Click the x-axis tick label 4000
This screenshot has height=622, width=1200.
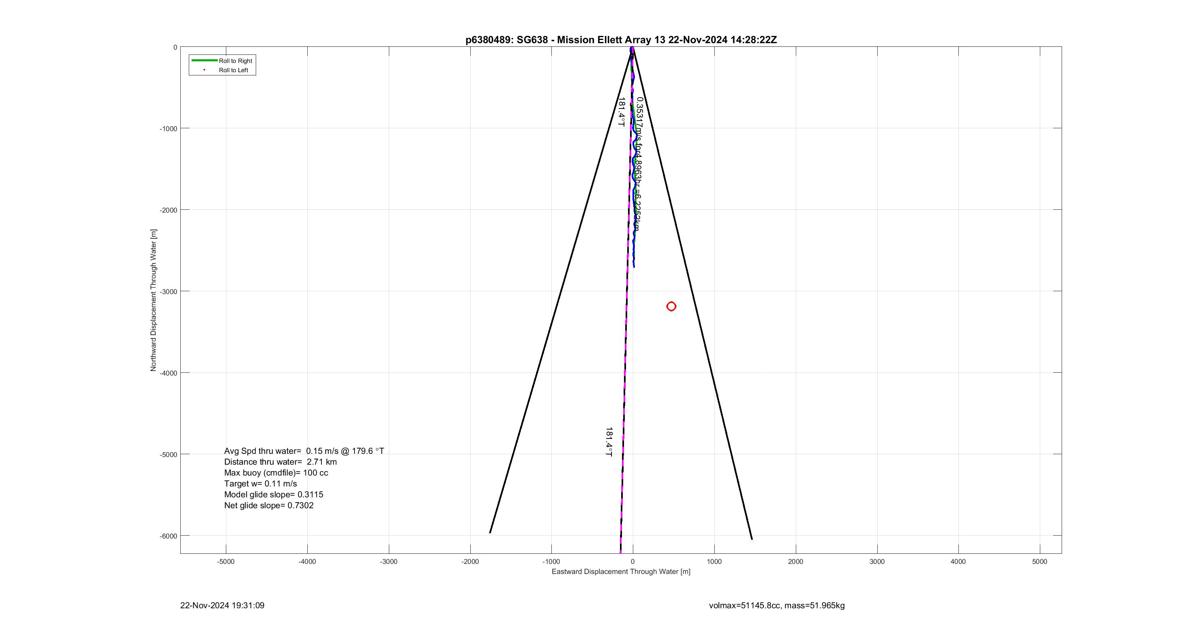[958, 562]
